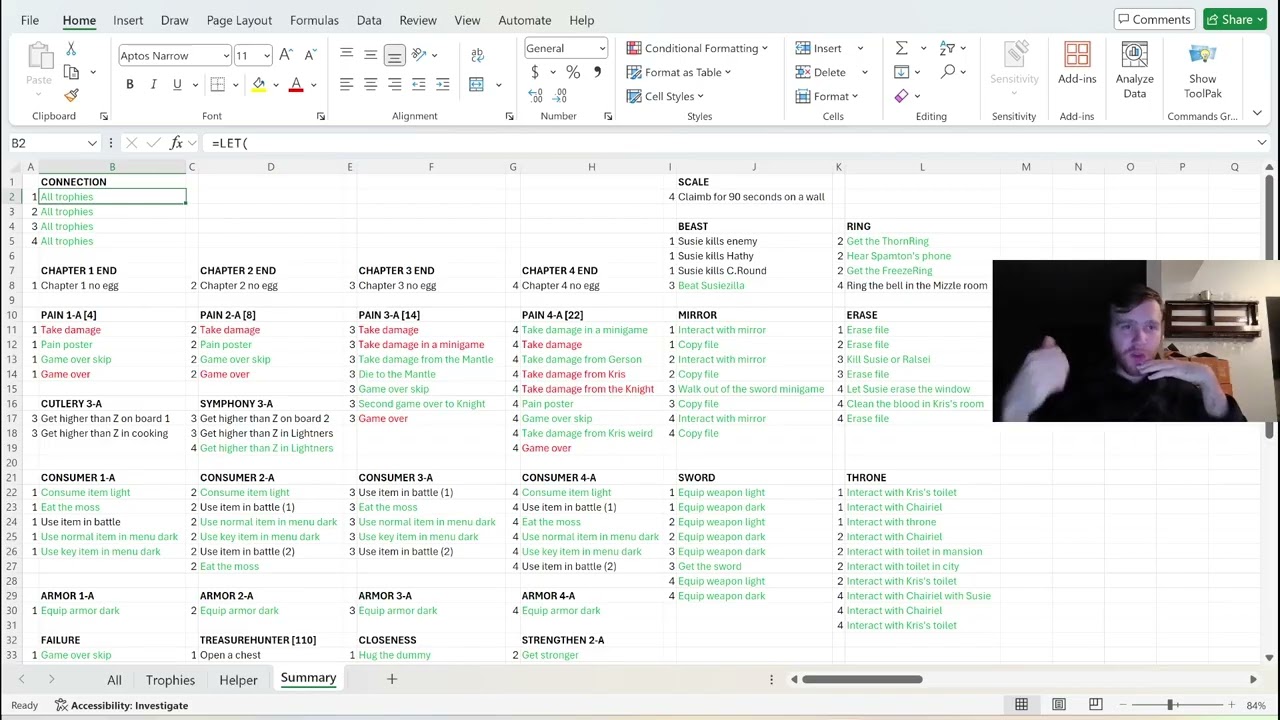The image size is (1280, 720).
Task: Click the Decrease Indent icon
Action: pos(419,84)
